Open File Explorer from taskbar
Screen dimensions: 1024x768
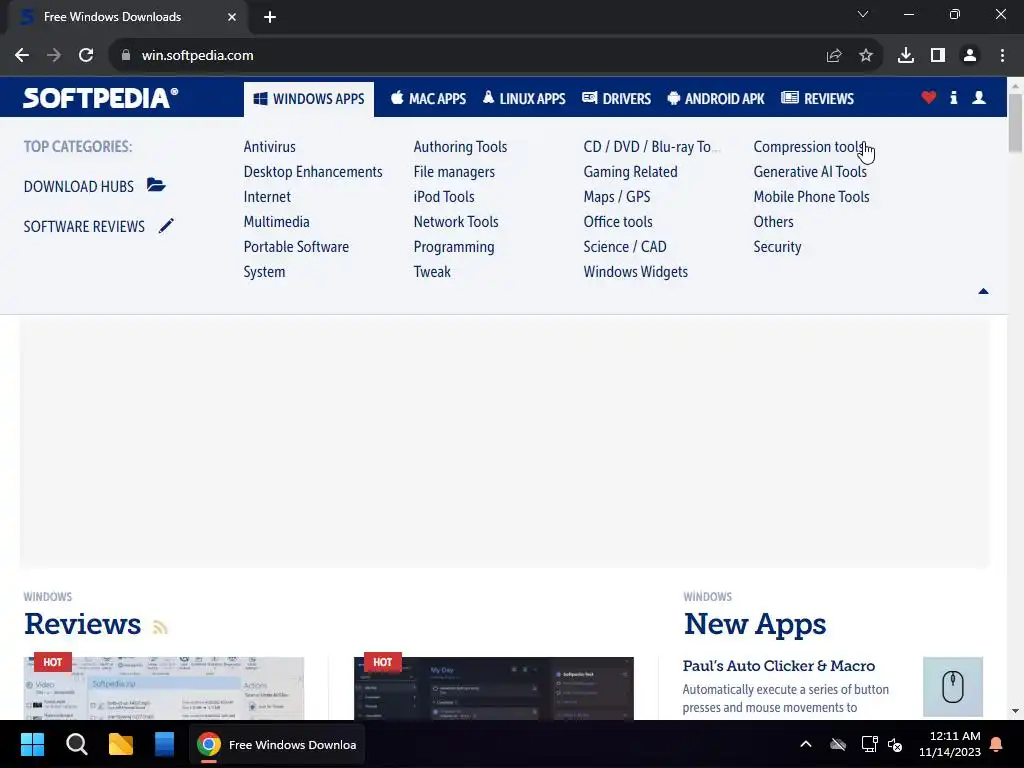[121, 744]
